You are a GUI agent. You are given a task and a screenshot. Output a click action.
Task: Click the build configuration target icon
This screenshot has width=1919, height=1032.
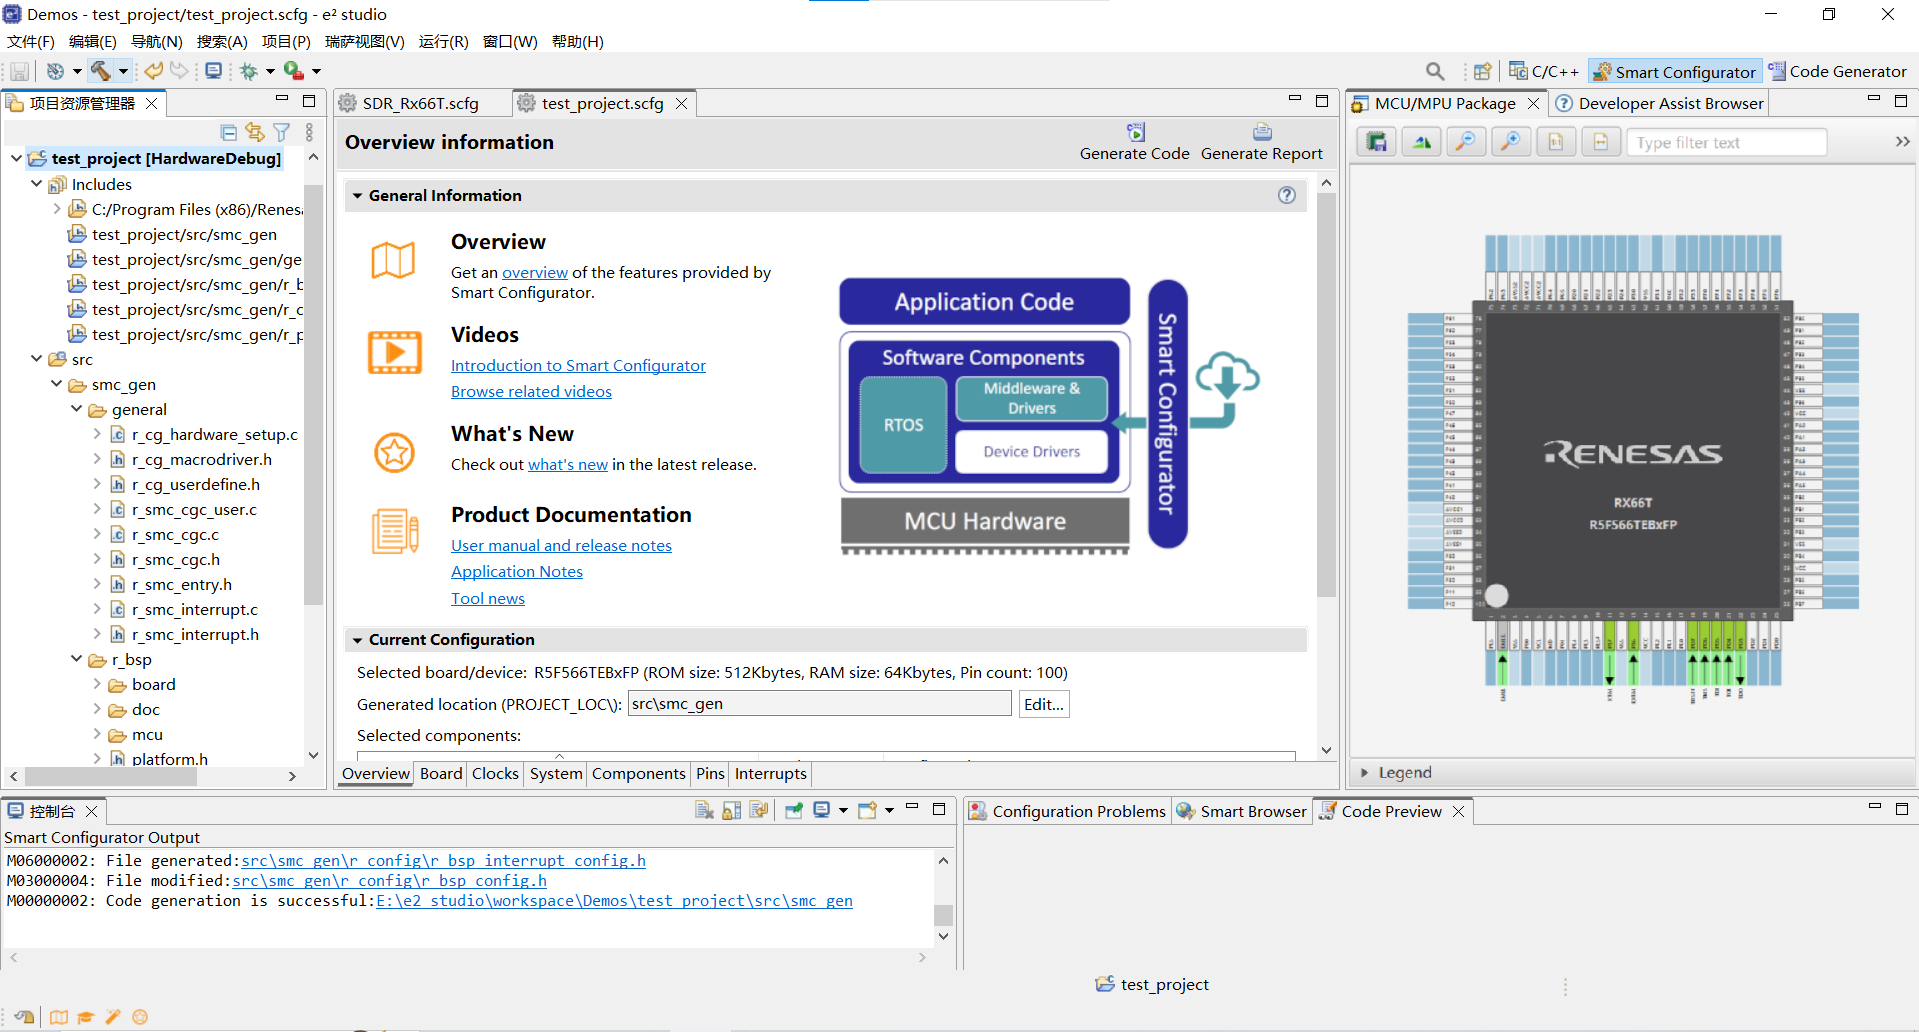(55, 71)
